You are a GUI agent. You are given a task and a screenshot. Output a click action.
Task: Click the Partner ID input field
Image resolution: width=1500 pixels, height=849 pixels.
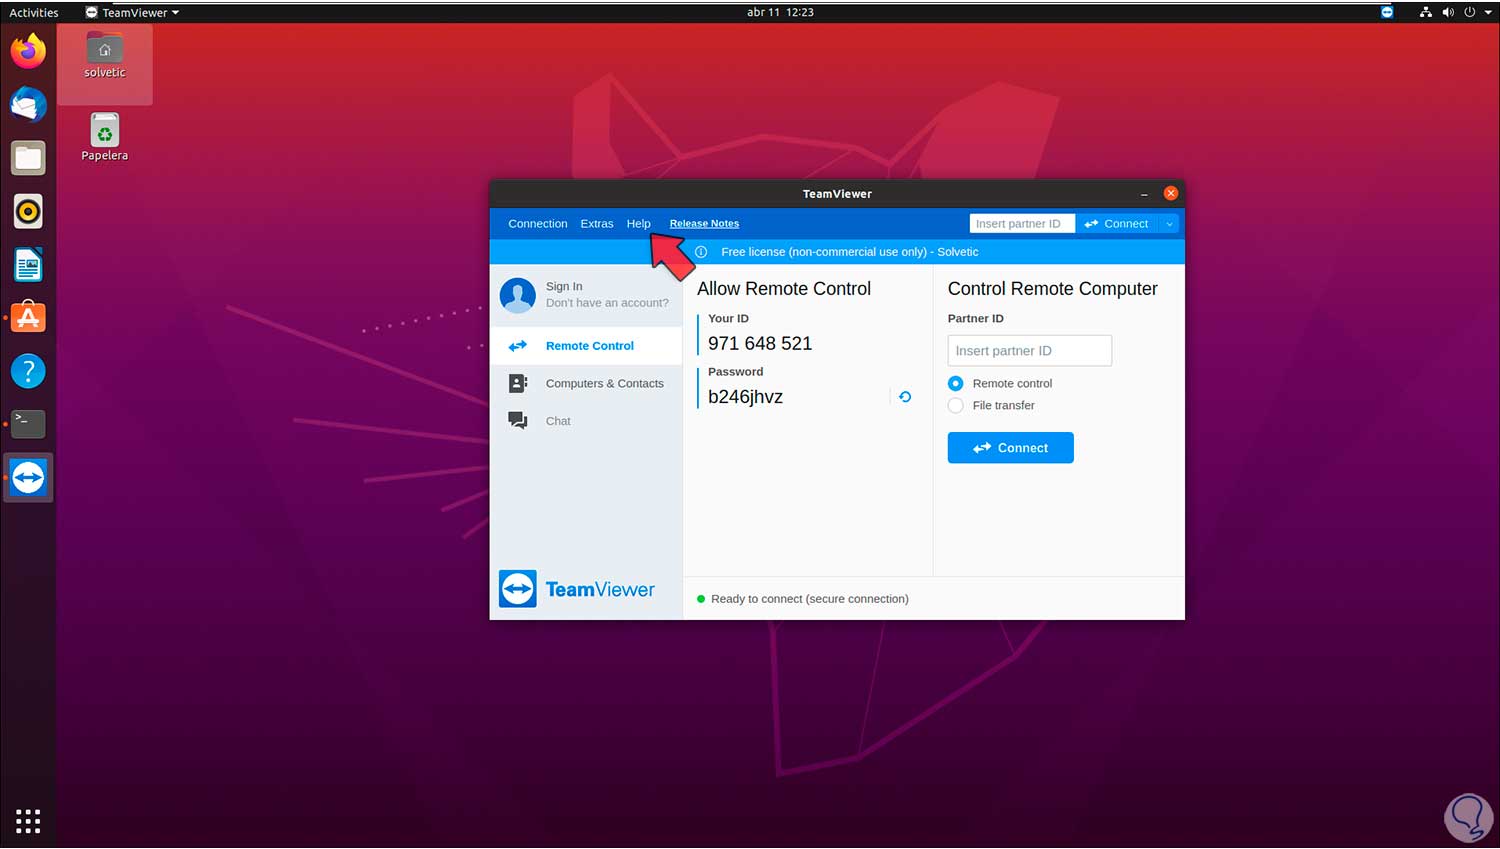coord(1030,351)
